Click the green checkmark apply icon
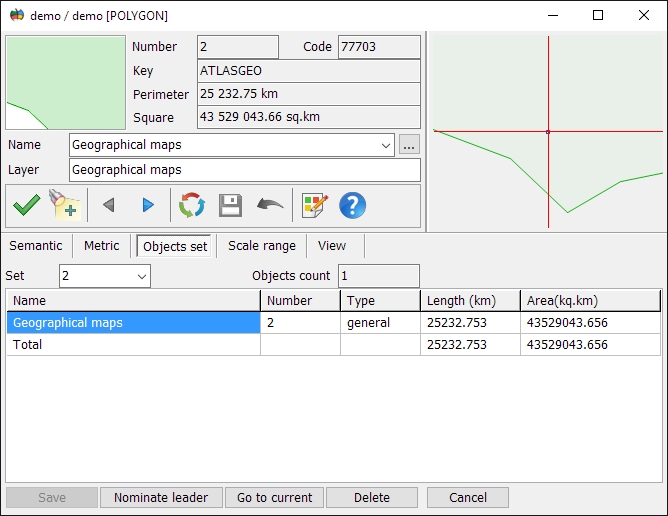 (26, 205)
